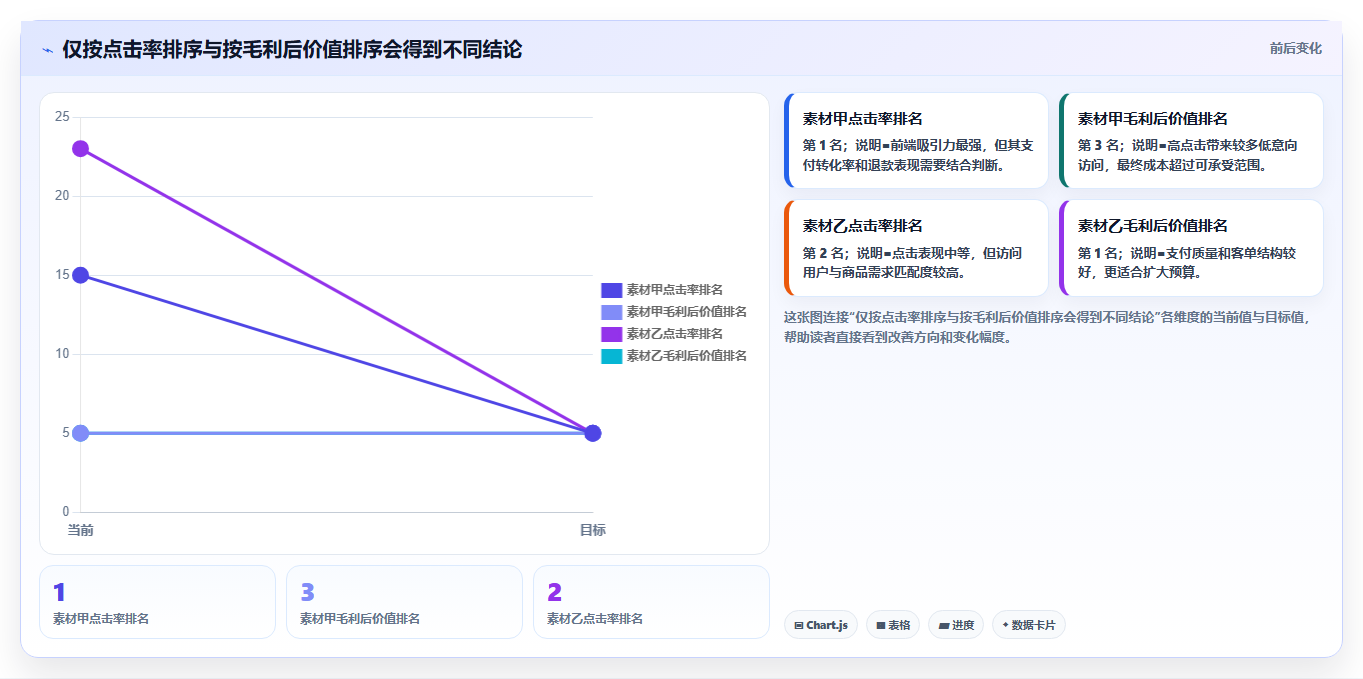Image resolution: width=1363 pixels, height=679 pixels.
Task: Click description text starting 第 1 名；说明=支付质量
Action: 1187,263
